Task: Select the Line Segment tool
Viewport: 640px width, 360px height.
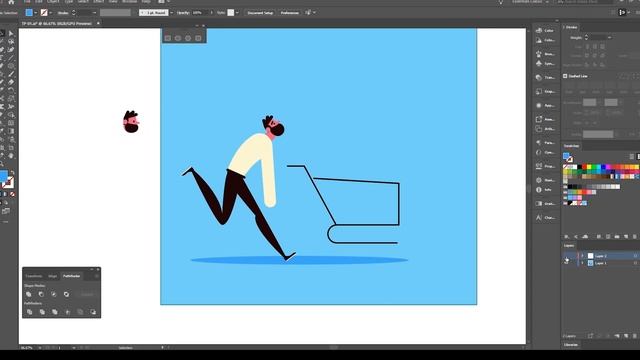Action: [x=11, y=58]
